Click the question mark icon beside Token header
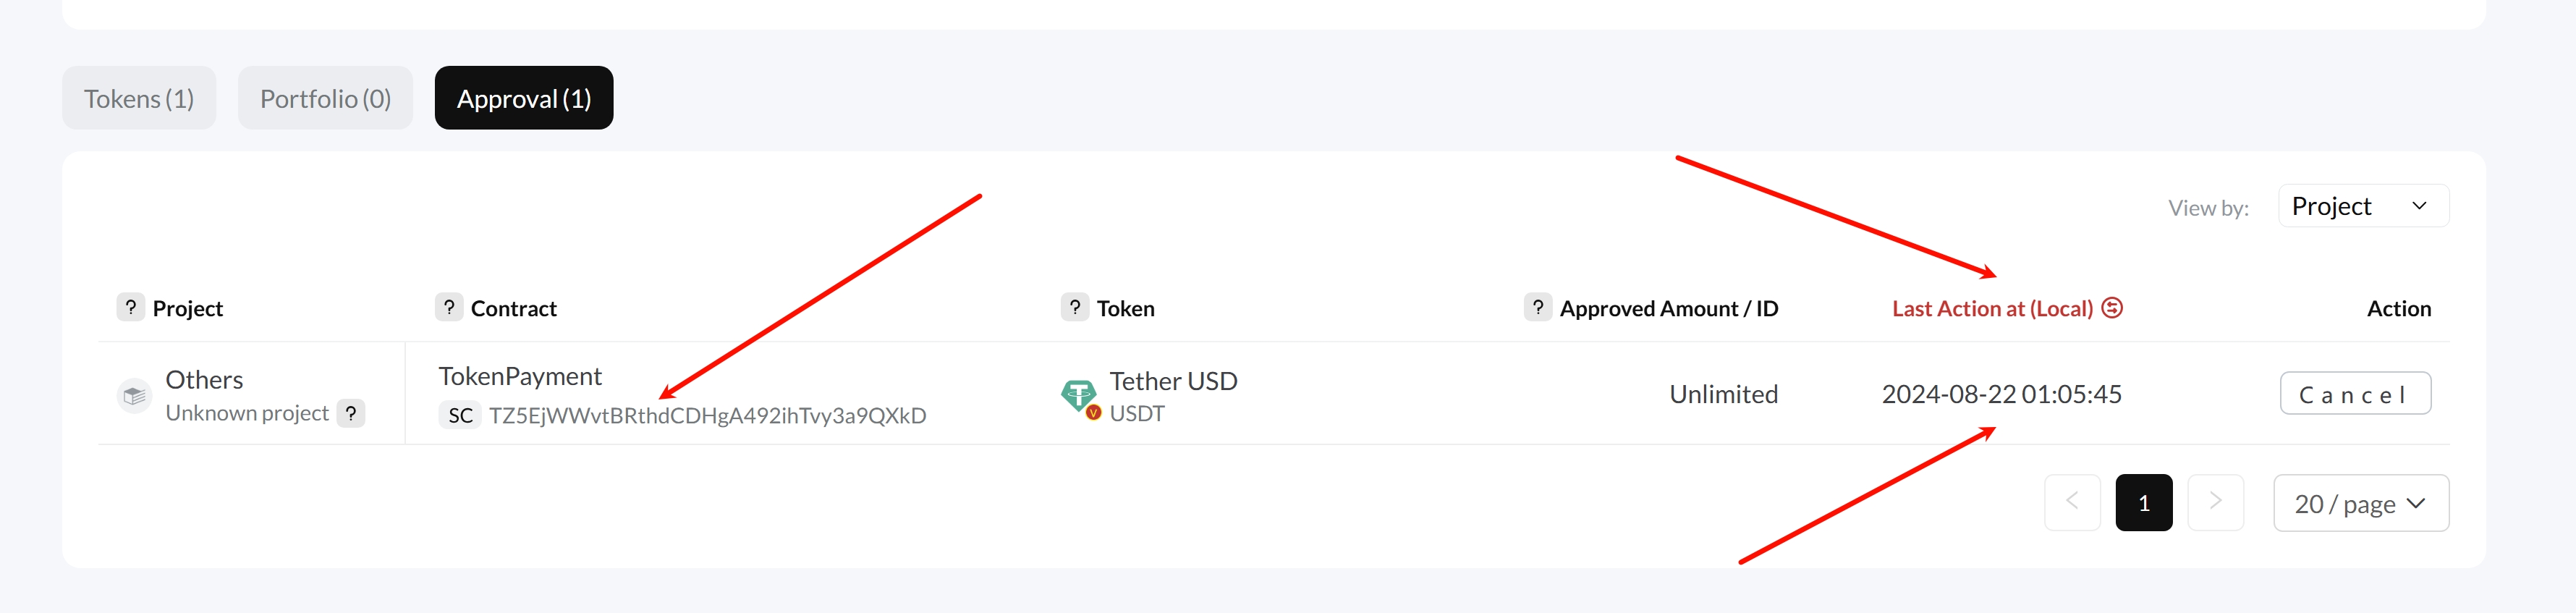The image size is (2576, 613). [1074, 307]
